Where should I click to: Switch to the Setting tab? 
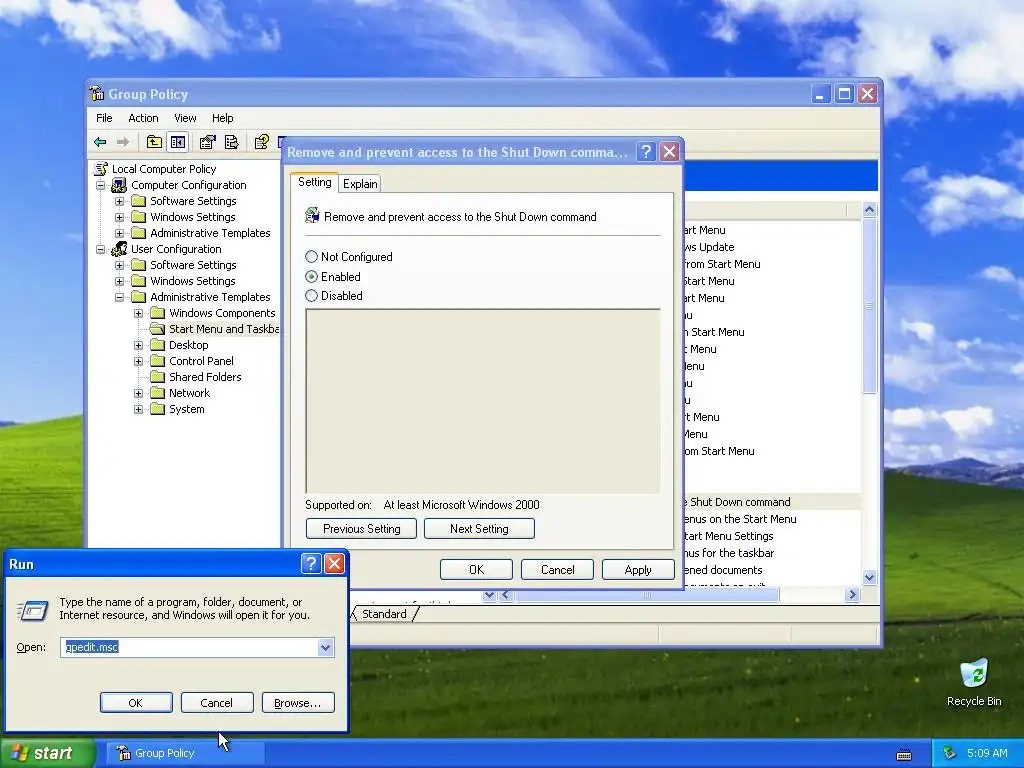pos(314,182)
